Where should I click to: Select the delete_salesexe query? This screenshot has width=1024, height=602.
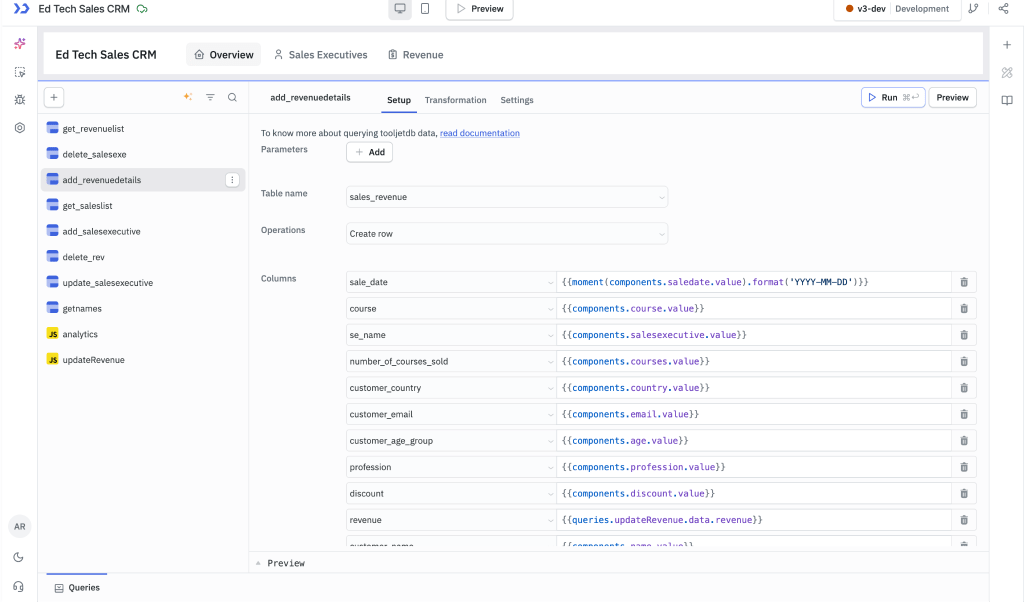click(142, 155)
